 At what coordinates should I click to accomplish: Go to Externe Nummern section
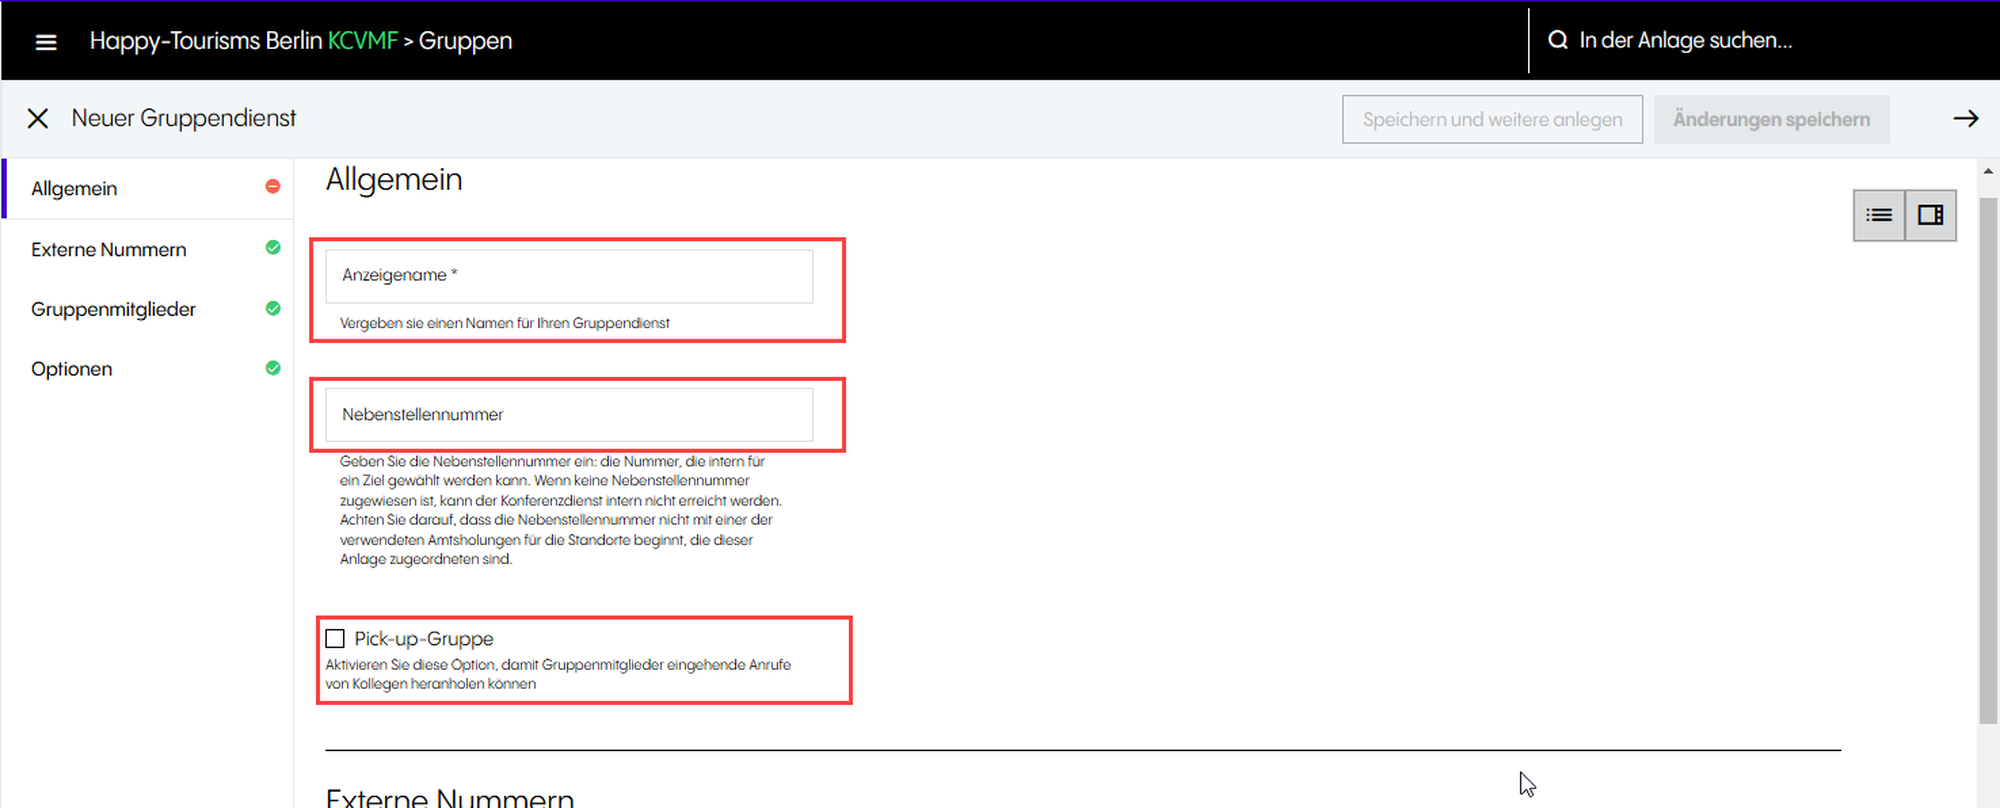[109, 250]
